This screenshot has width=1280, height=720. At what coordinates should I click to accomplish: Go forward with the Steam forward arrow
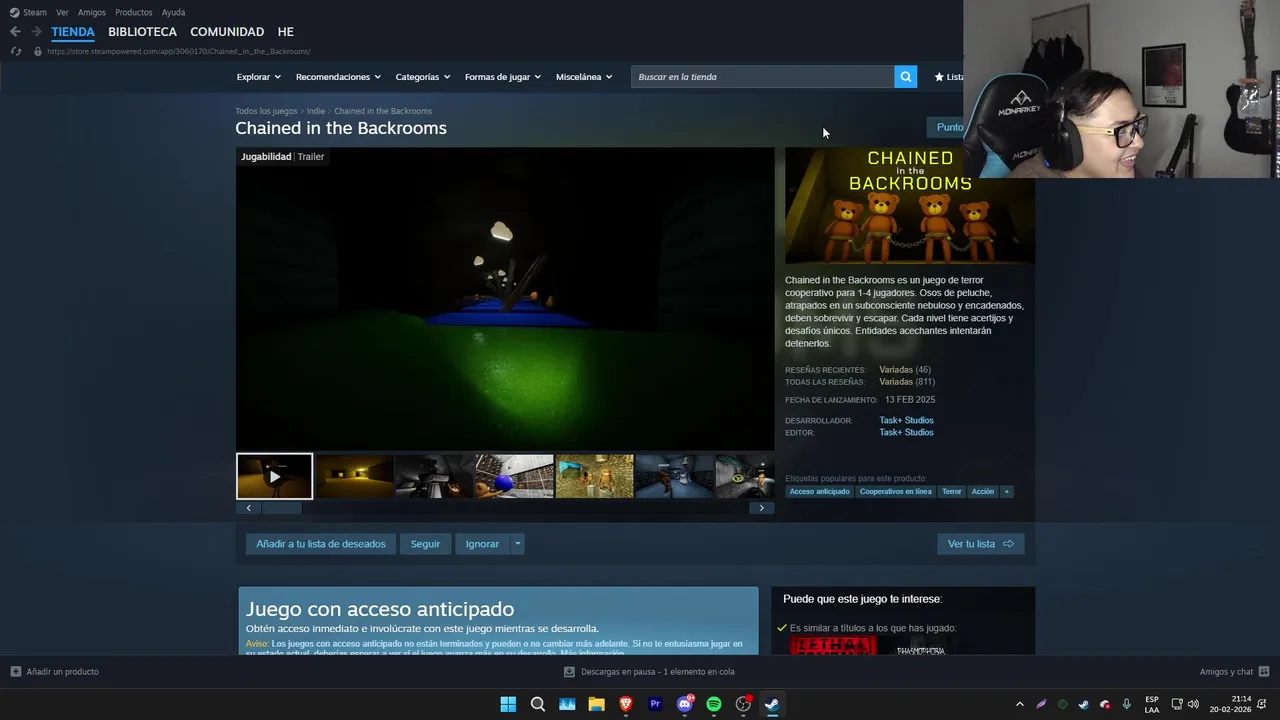[x=36, y=32]
